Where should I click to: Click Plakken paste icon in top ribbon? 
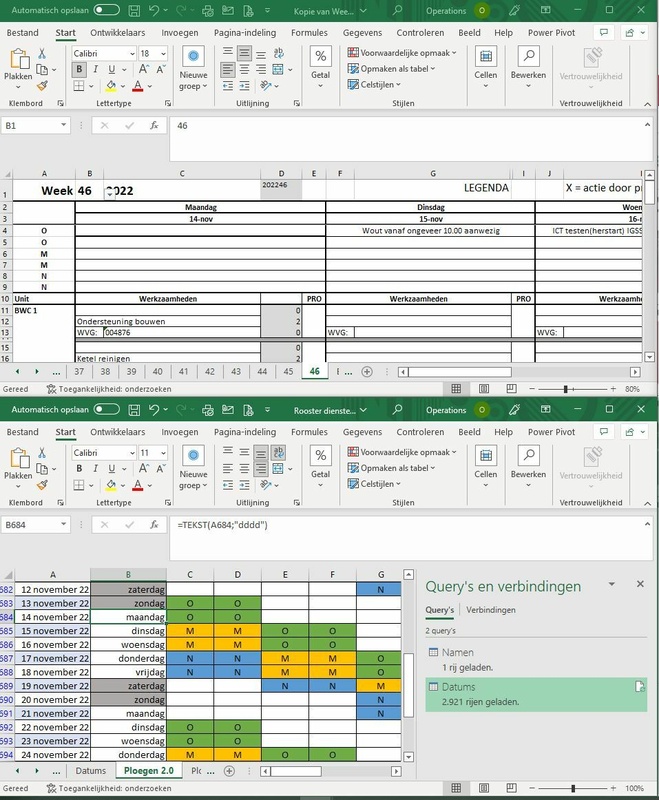[x=19, y=59]
